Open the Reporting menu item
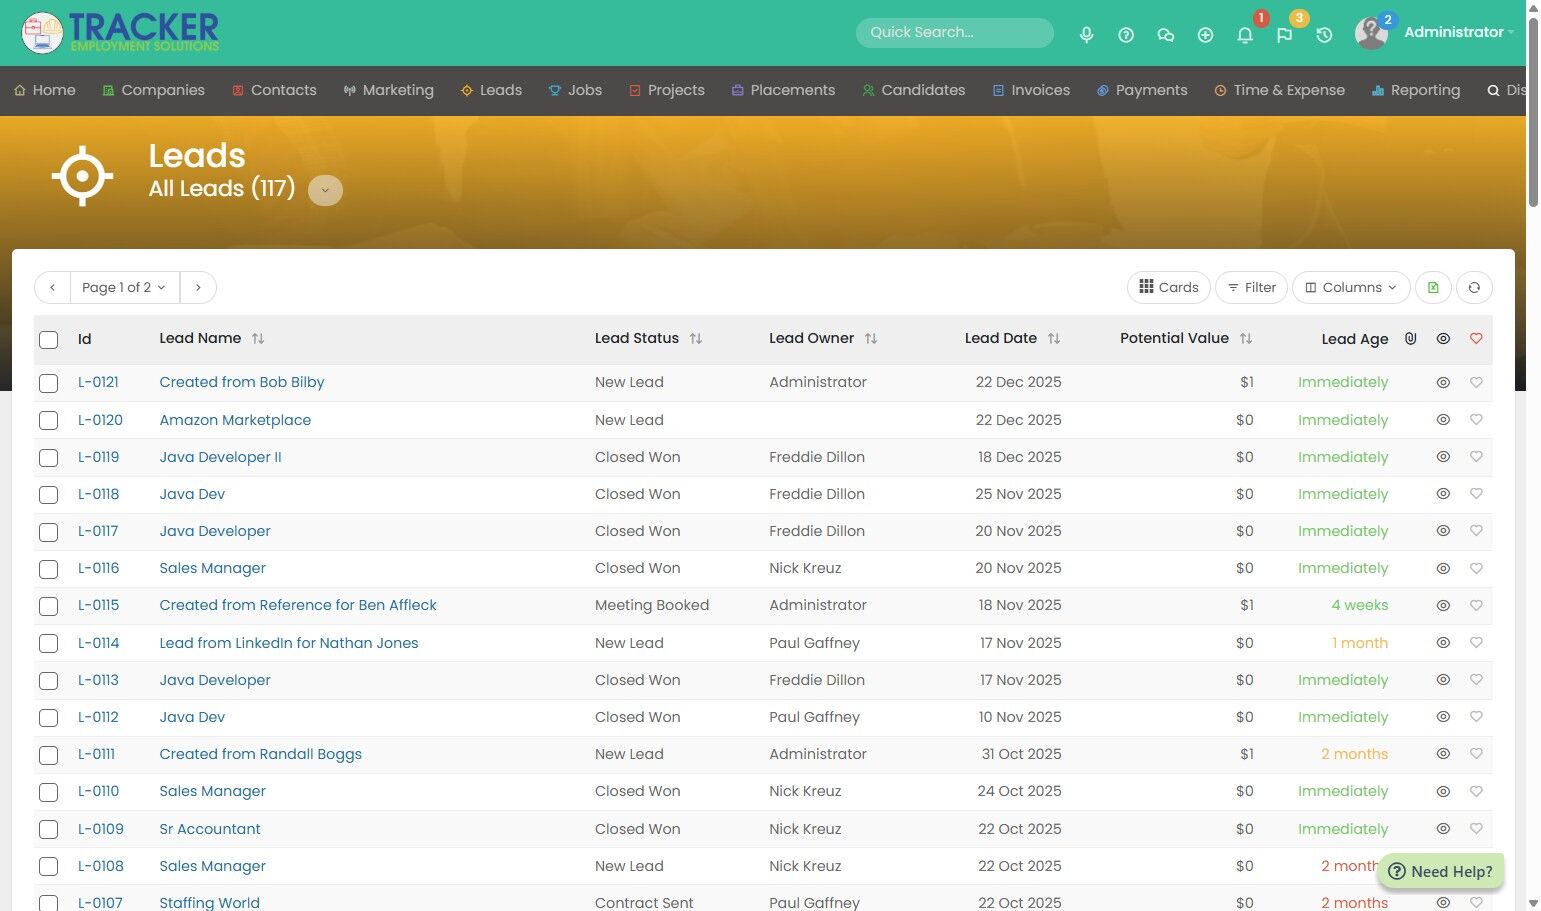Screen dimensions: 1541x911 point(1416,90)
